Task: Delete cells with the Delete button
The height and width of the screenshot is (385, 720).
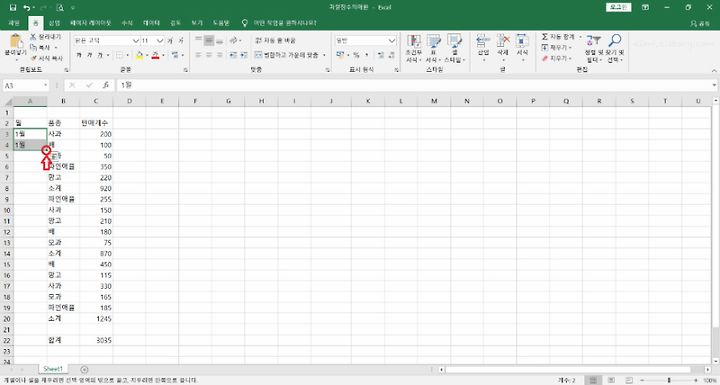Action: pyautogui.click(x=503, y=47)
